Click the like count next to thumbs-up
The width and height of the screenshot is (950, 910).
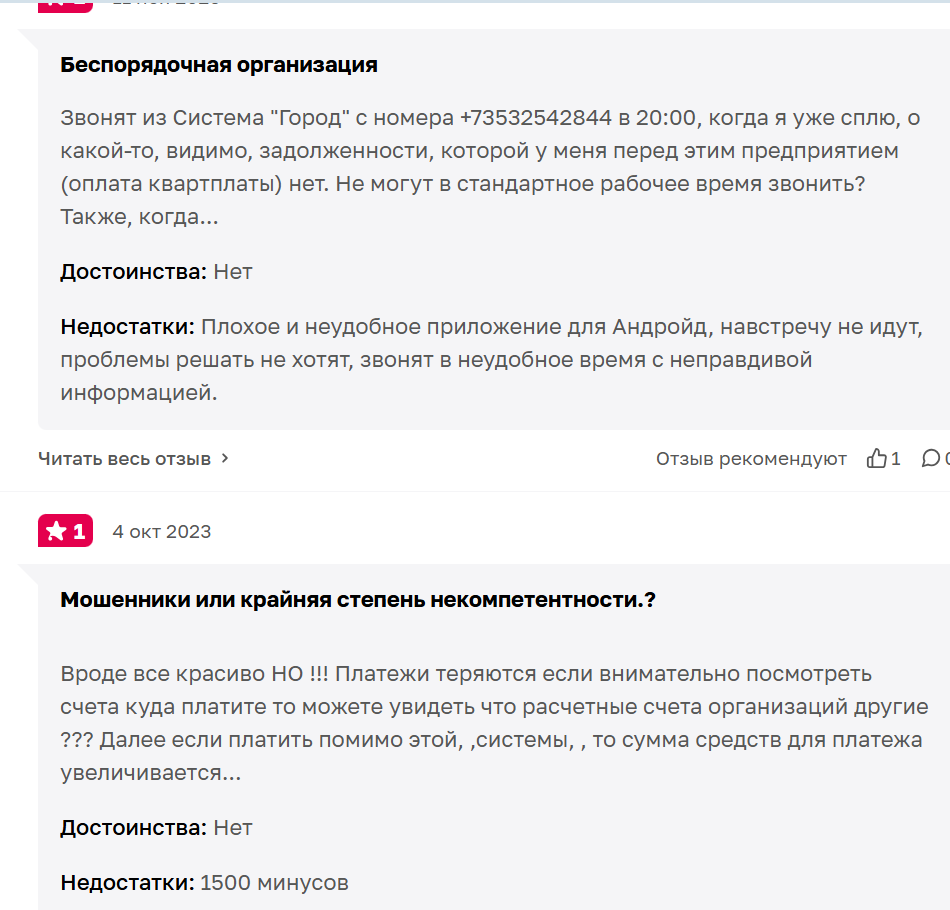pyautogui.click(x=896, y=459)
